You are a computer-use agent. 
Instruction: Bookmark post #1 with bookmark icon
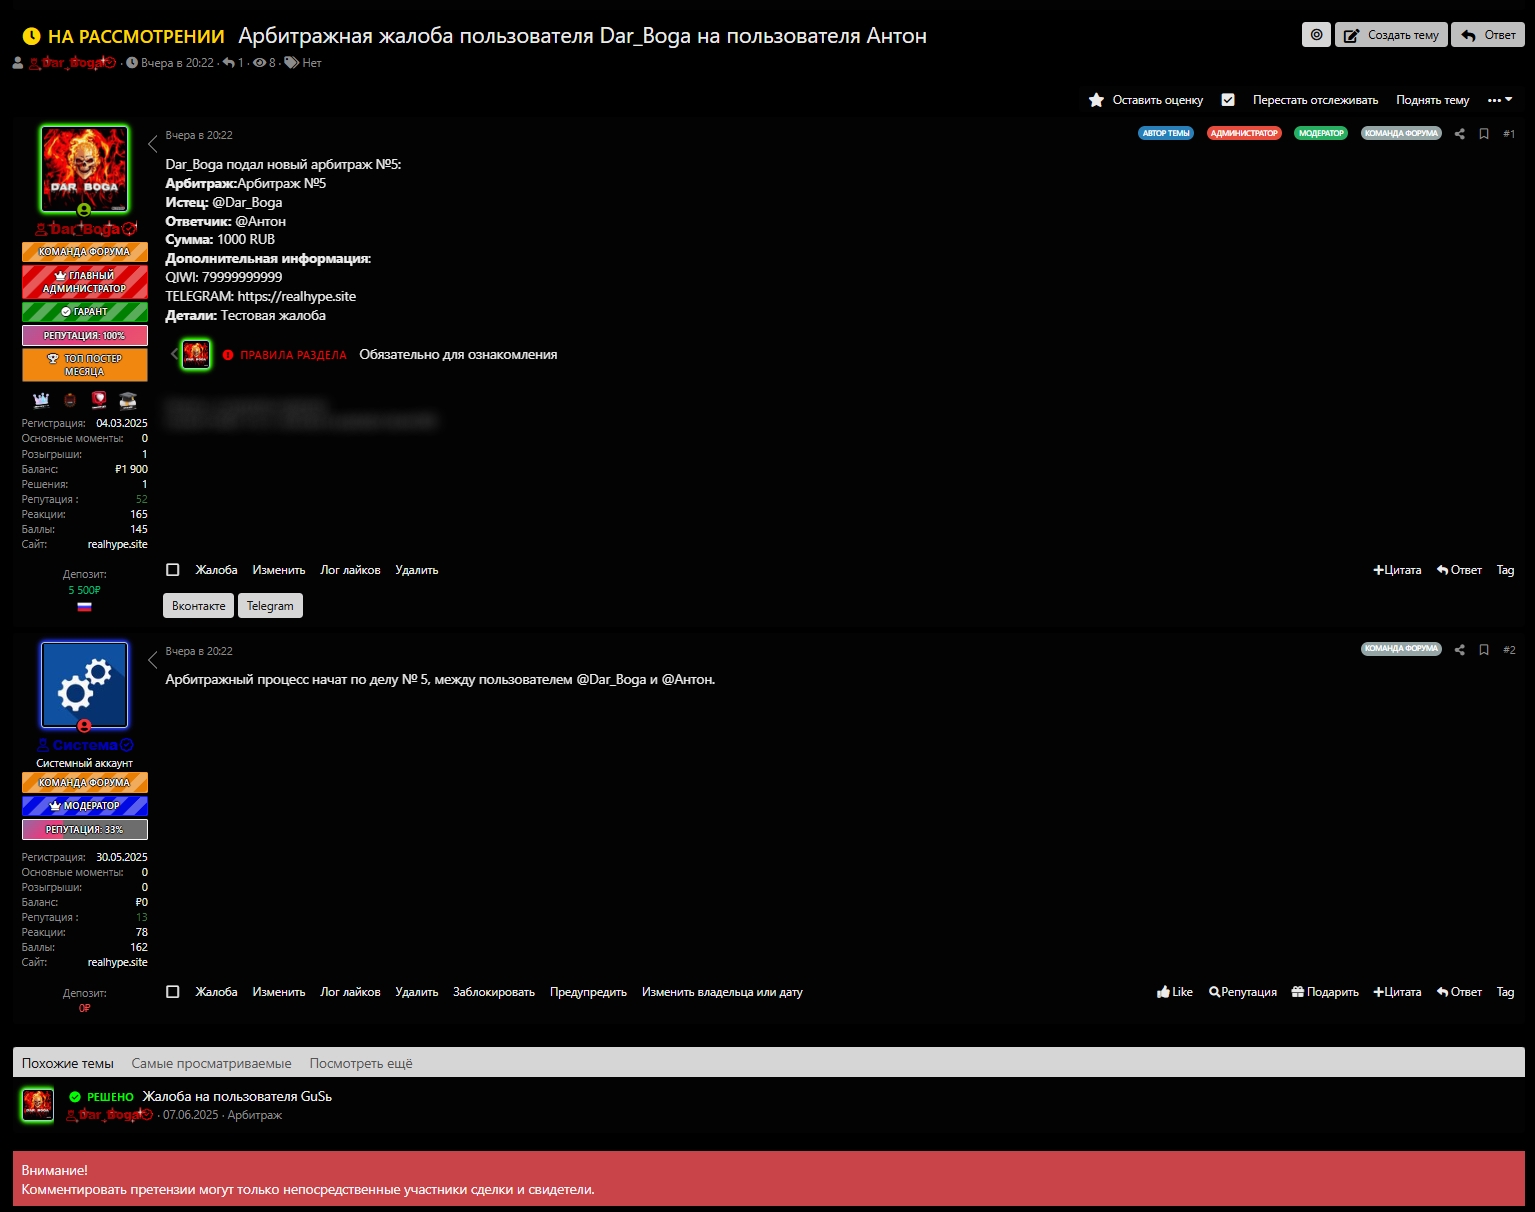pos(1484,134)
